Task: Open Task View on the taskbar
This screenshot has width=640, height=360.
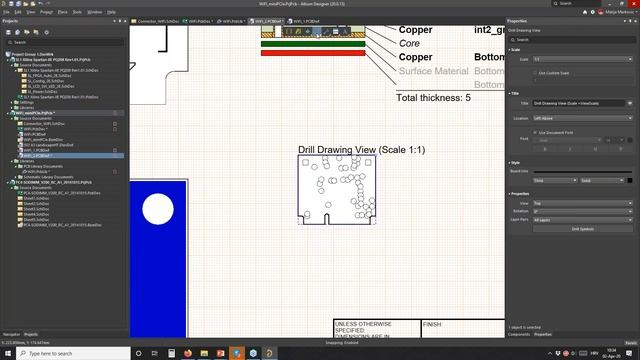Action: (x=155, y=353)
